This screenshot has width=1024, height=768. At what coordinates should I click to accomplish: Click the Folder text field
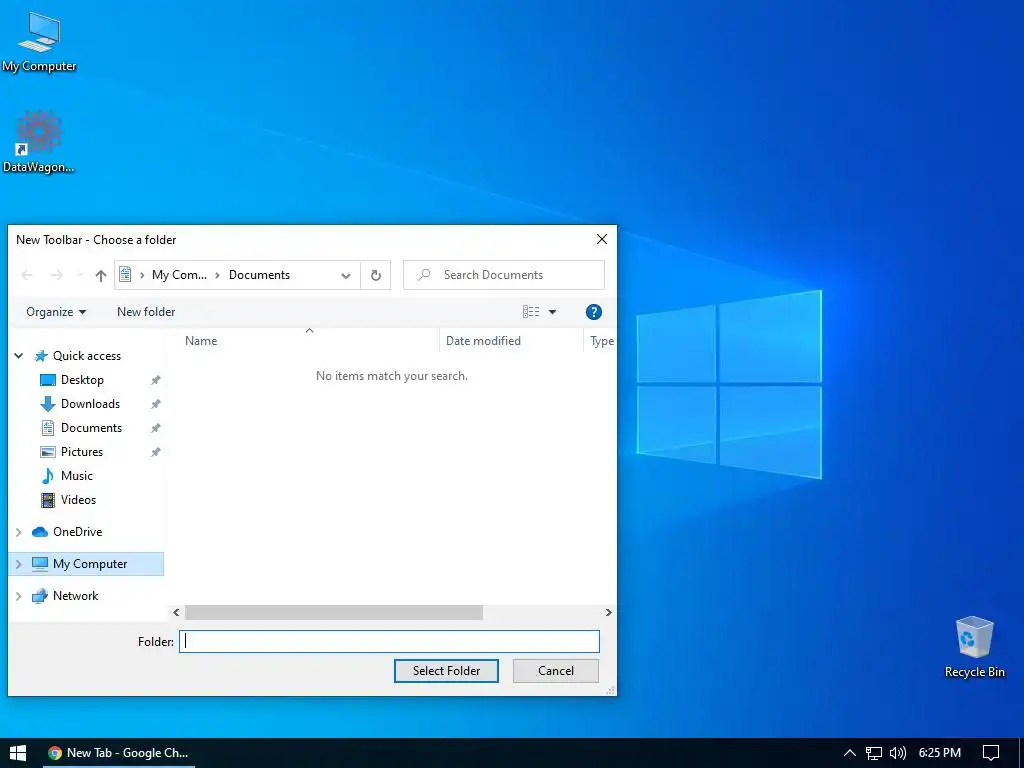(x=389, y=641)
